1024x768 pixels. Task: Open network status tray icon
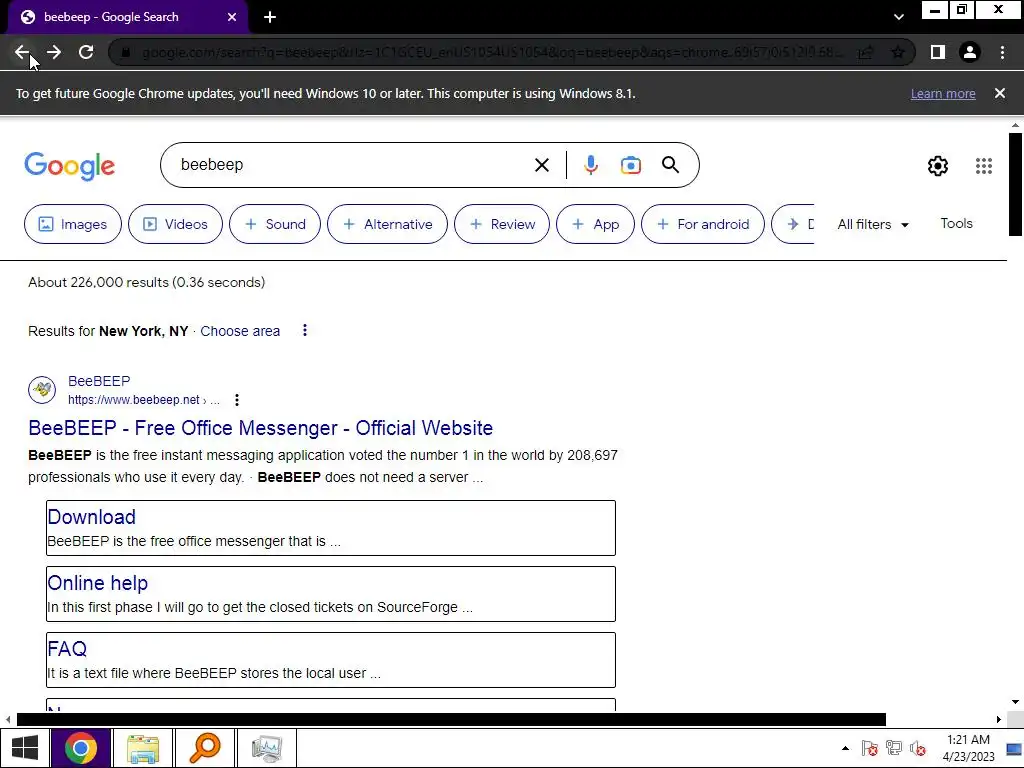(893, 748)
